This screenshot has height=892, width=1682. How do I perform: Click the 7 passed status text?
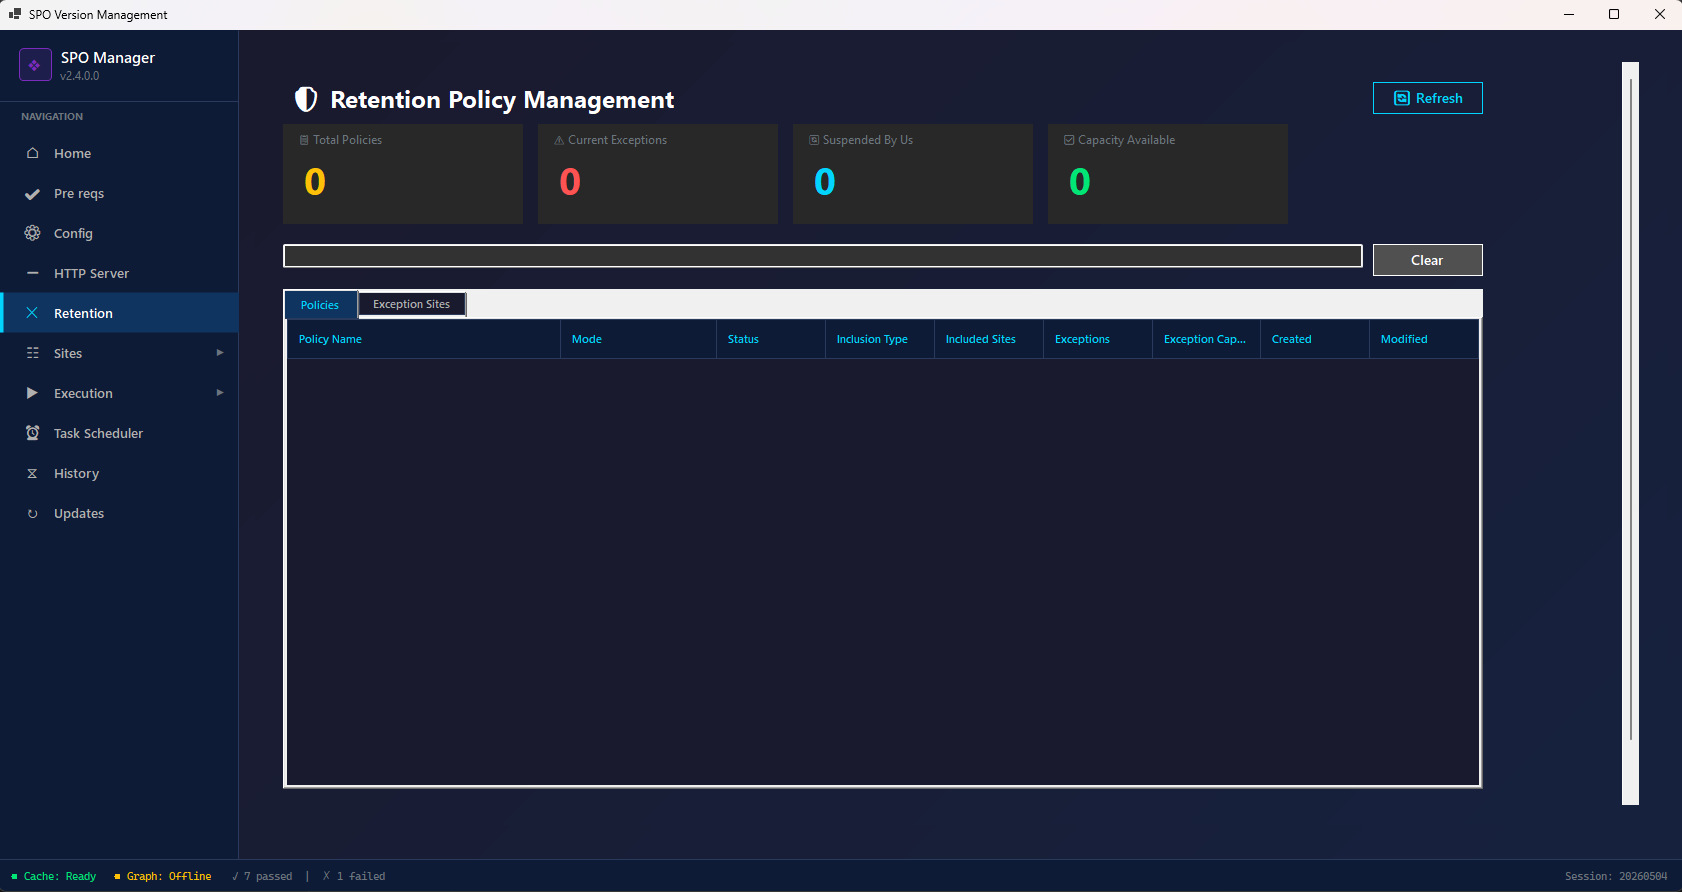click(x=262, y=876)
